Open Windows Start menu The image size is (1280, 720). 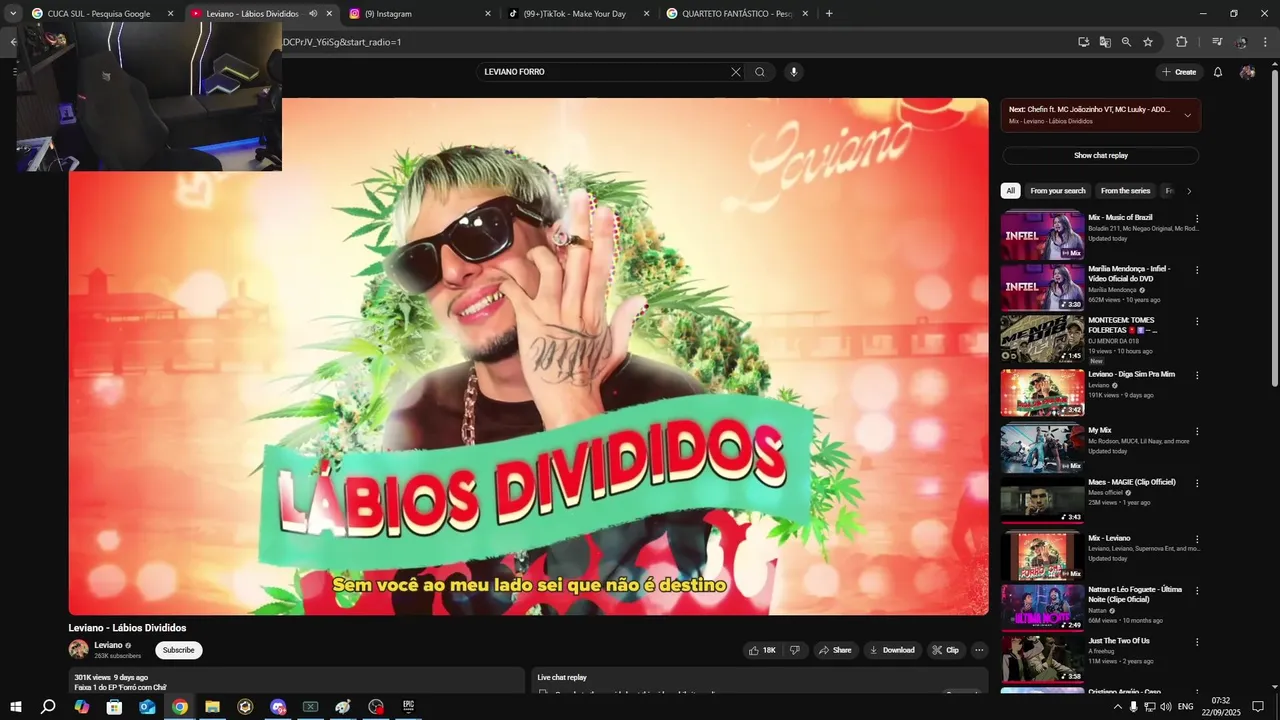(15, 707)
